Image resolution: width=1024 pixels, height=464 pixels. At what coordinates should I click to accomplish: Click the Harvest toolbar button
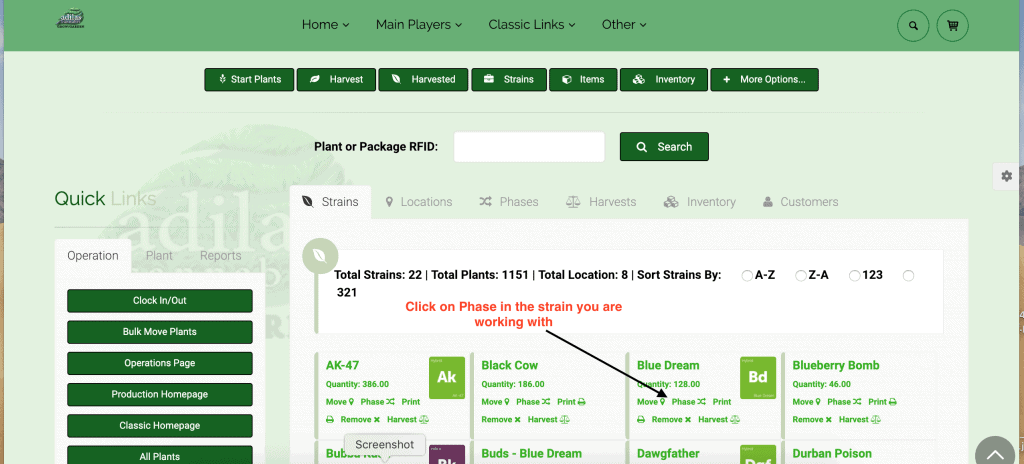click(x=337, y=80)
